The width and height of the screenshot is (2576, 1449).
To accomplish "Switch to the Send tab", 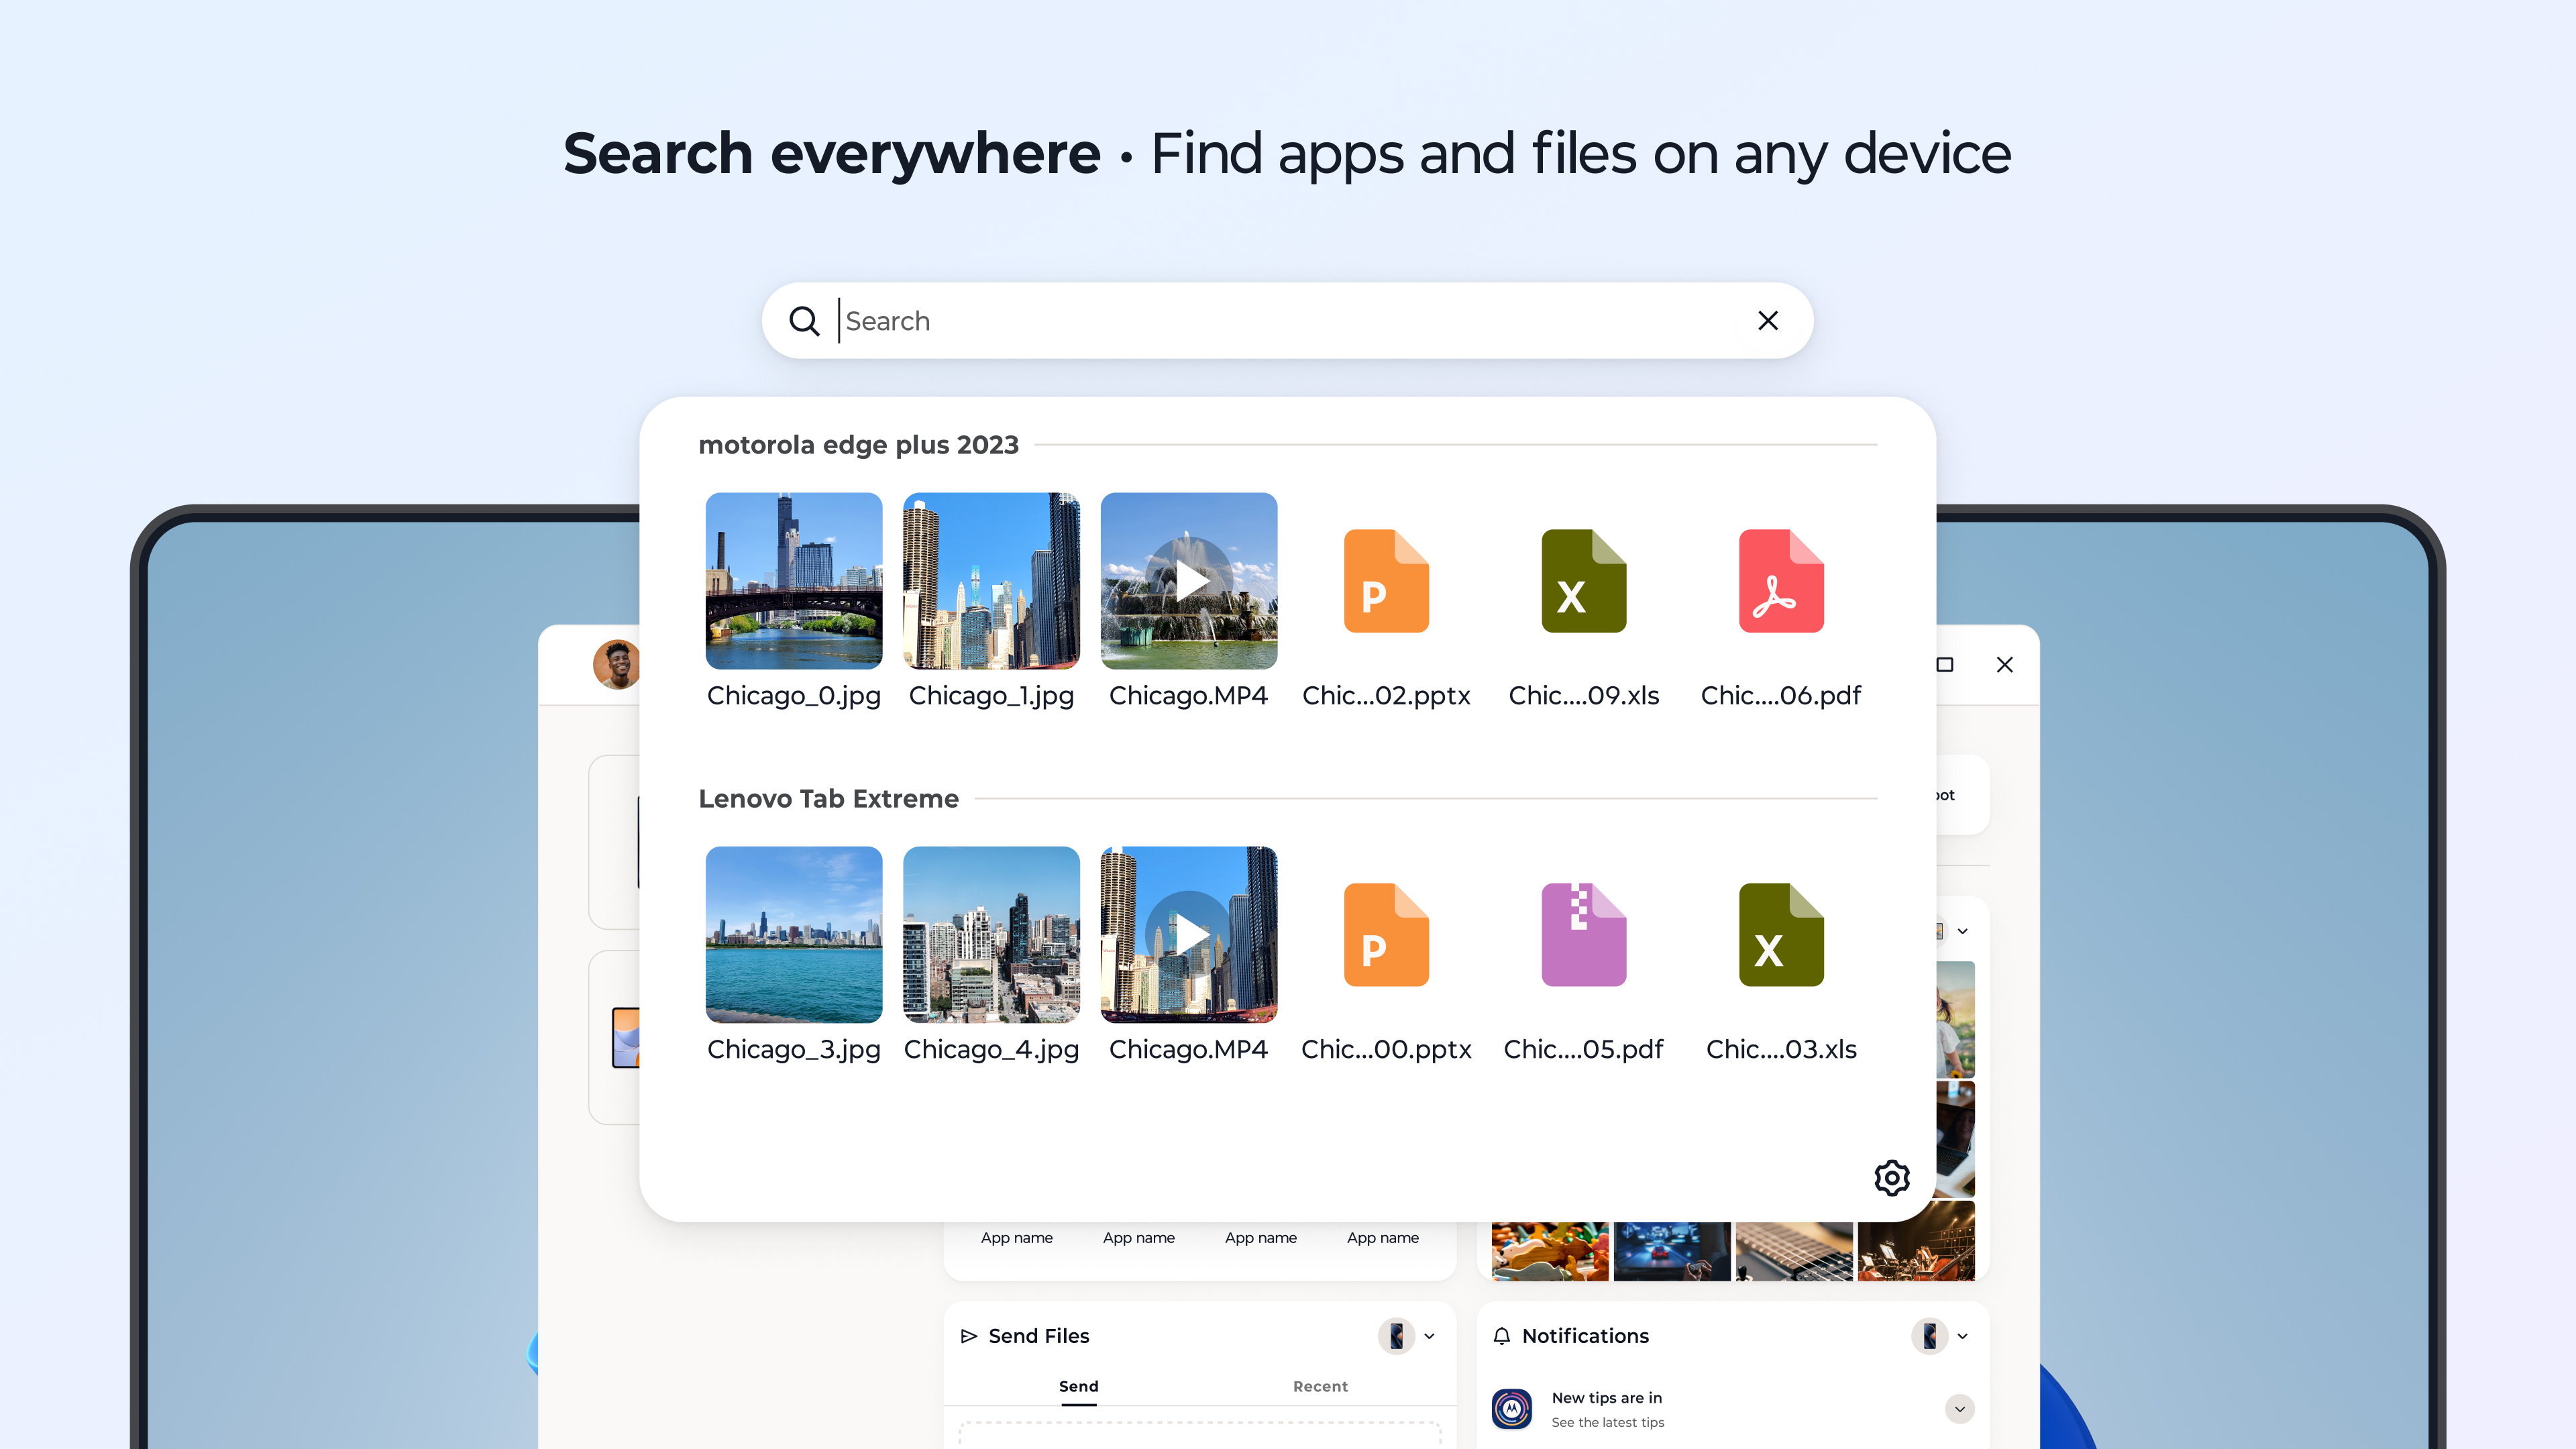I will pos(1078,1386).
